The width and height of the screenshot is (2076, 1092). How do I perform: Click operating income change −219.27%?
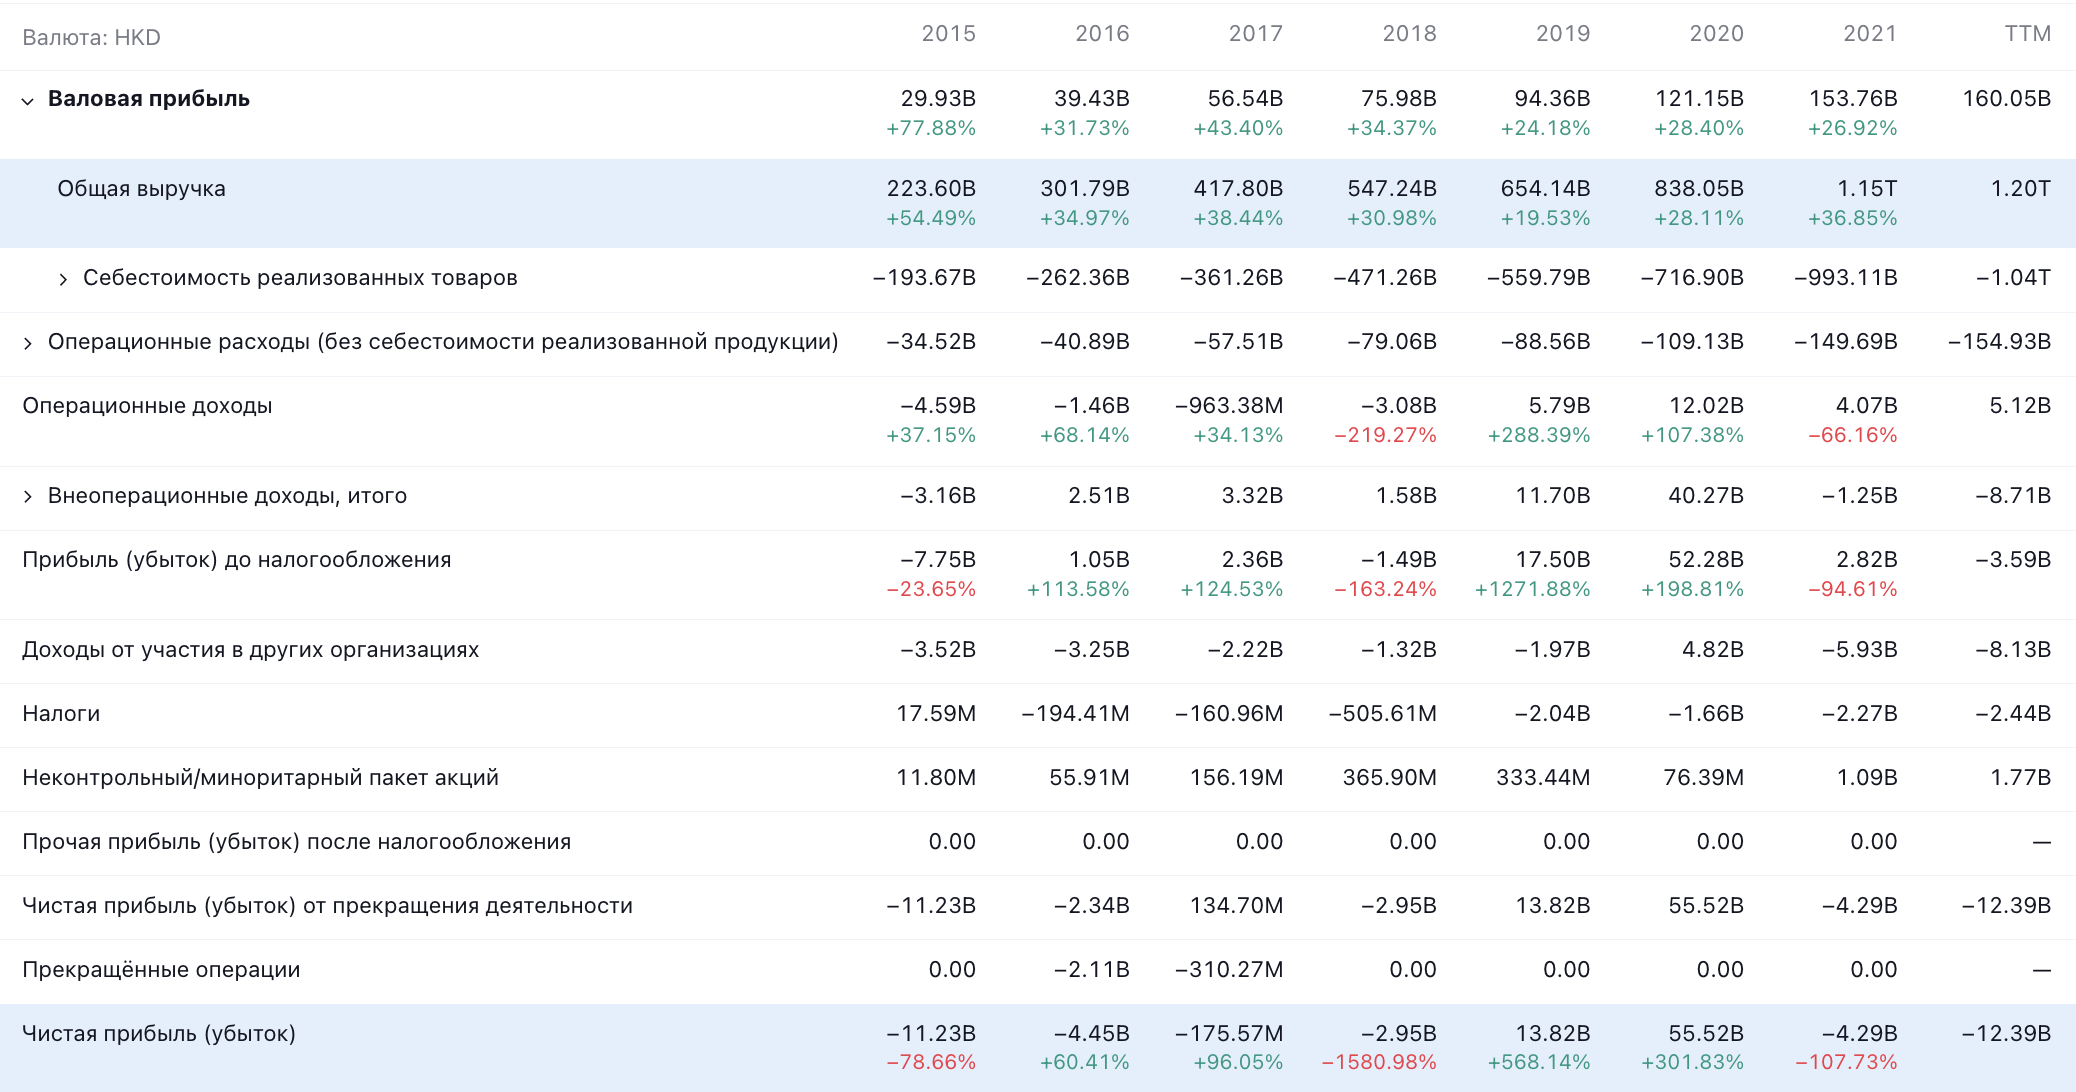1385,435
